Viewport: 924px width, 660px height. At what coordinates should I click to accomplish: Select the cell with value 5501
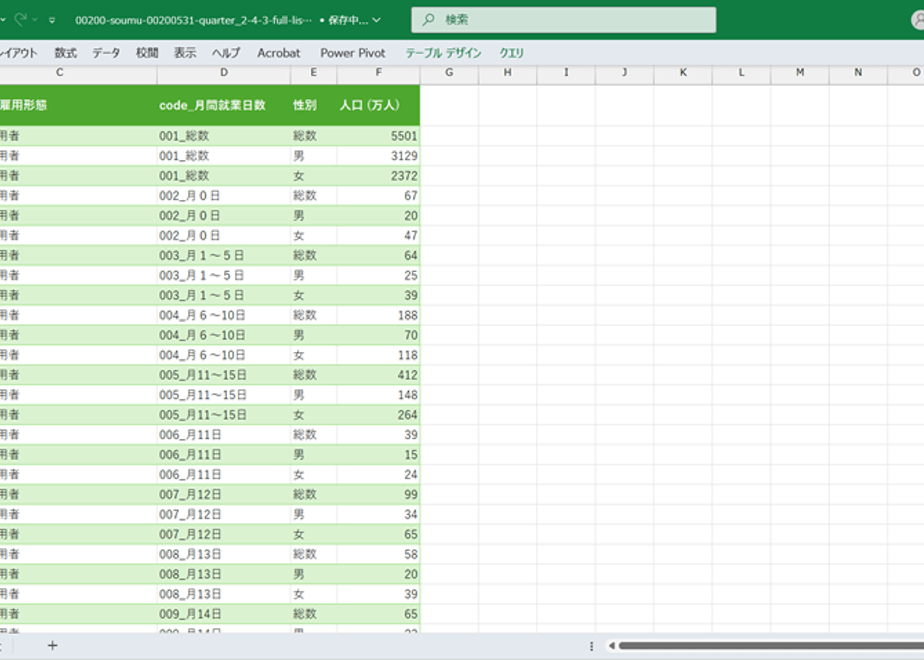point(378,136)
